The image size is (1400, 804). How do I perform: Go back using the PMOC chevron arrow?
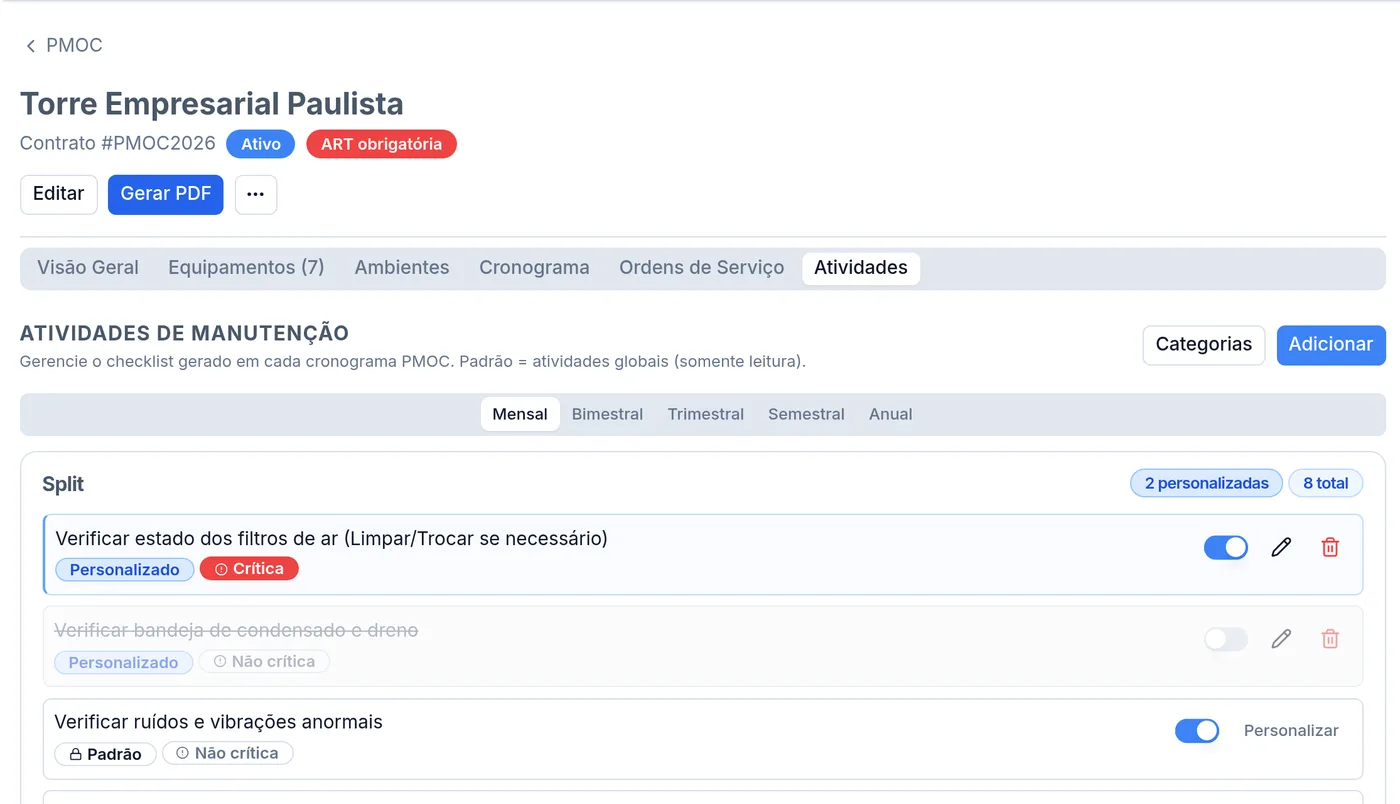[x=31, y=46]
